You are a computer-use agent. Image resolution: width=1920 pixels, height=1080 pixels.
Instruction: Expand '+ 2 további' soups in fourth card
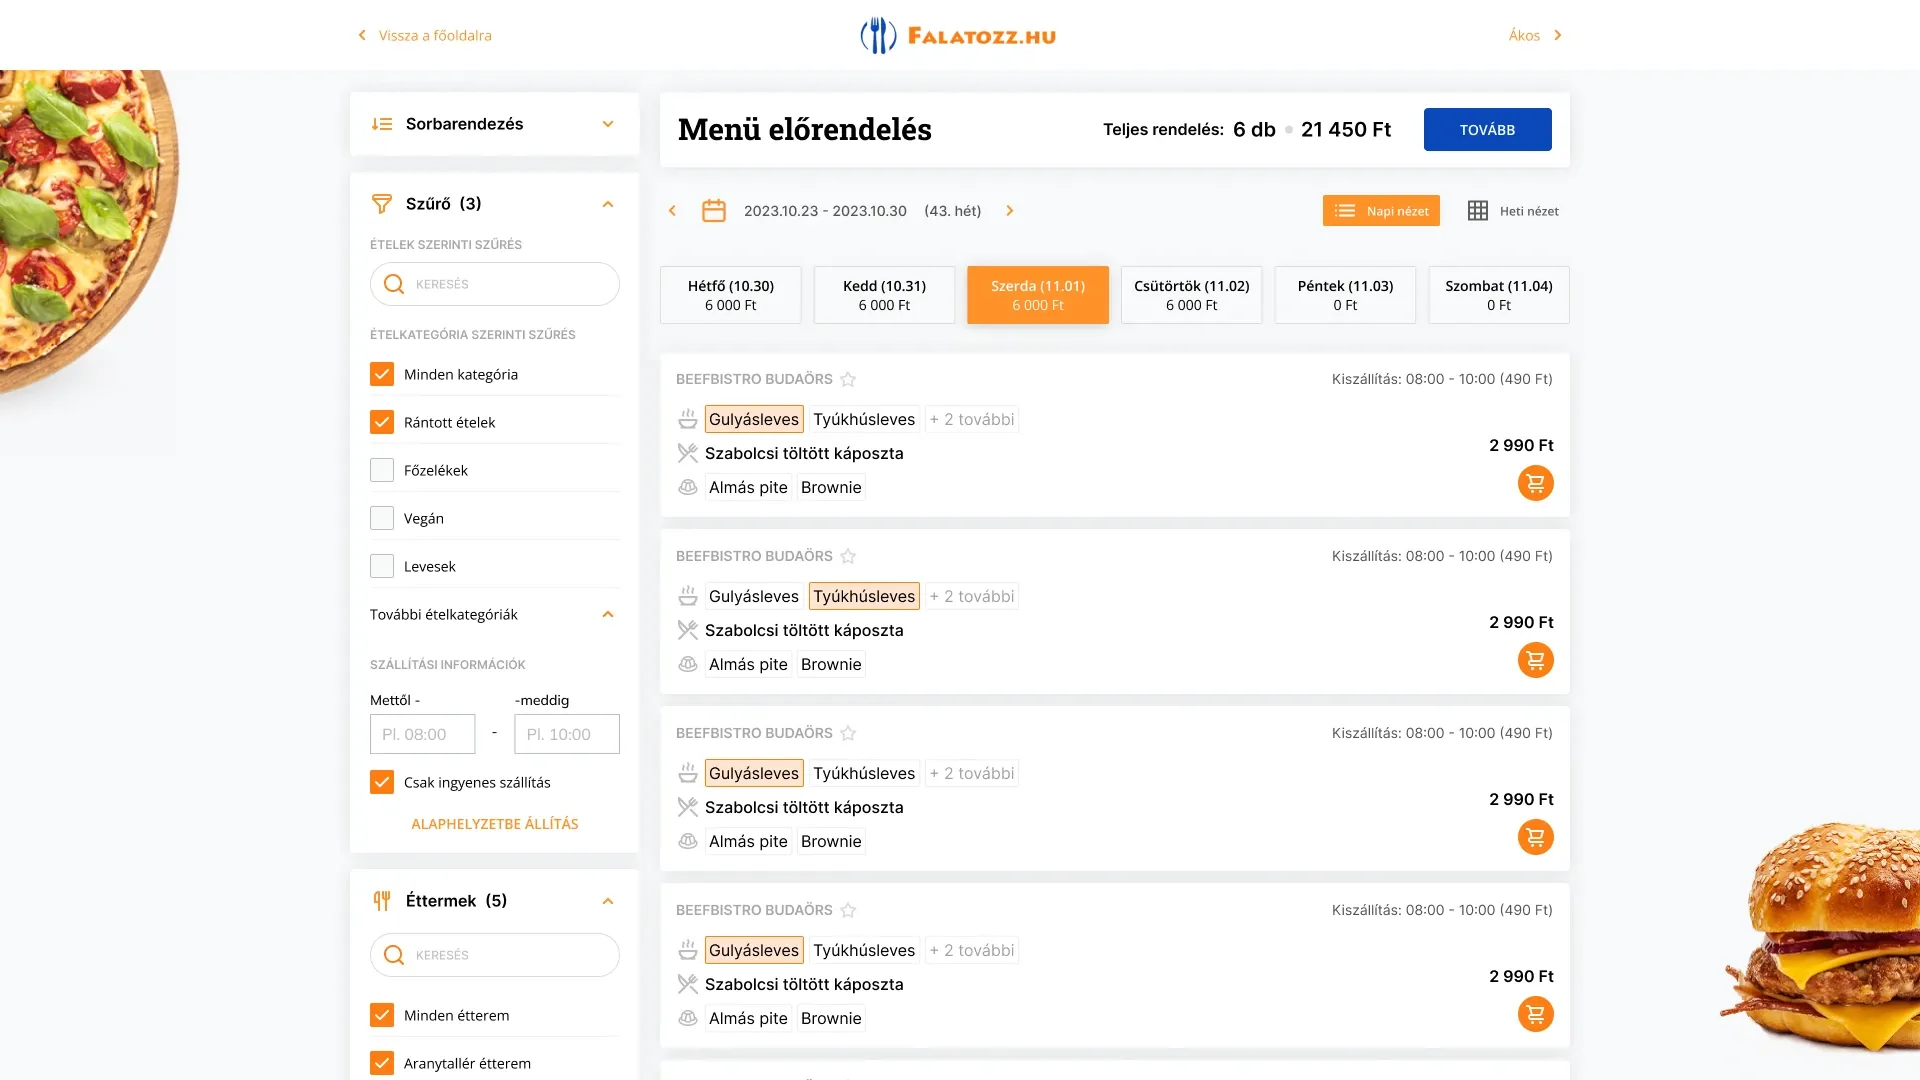point(972,950)
